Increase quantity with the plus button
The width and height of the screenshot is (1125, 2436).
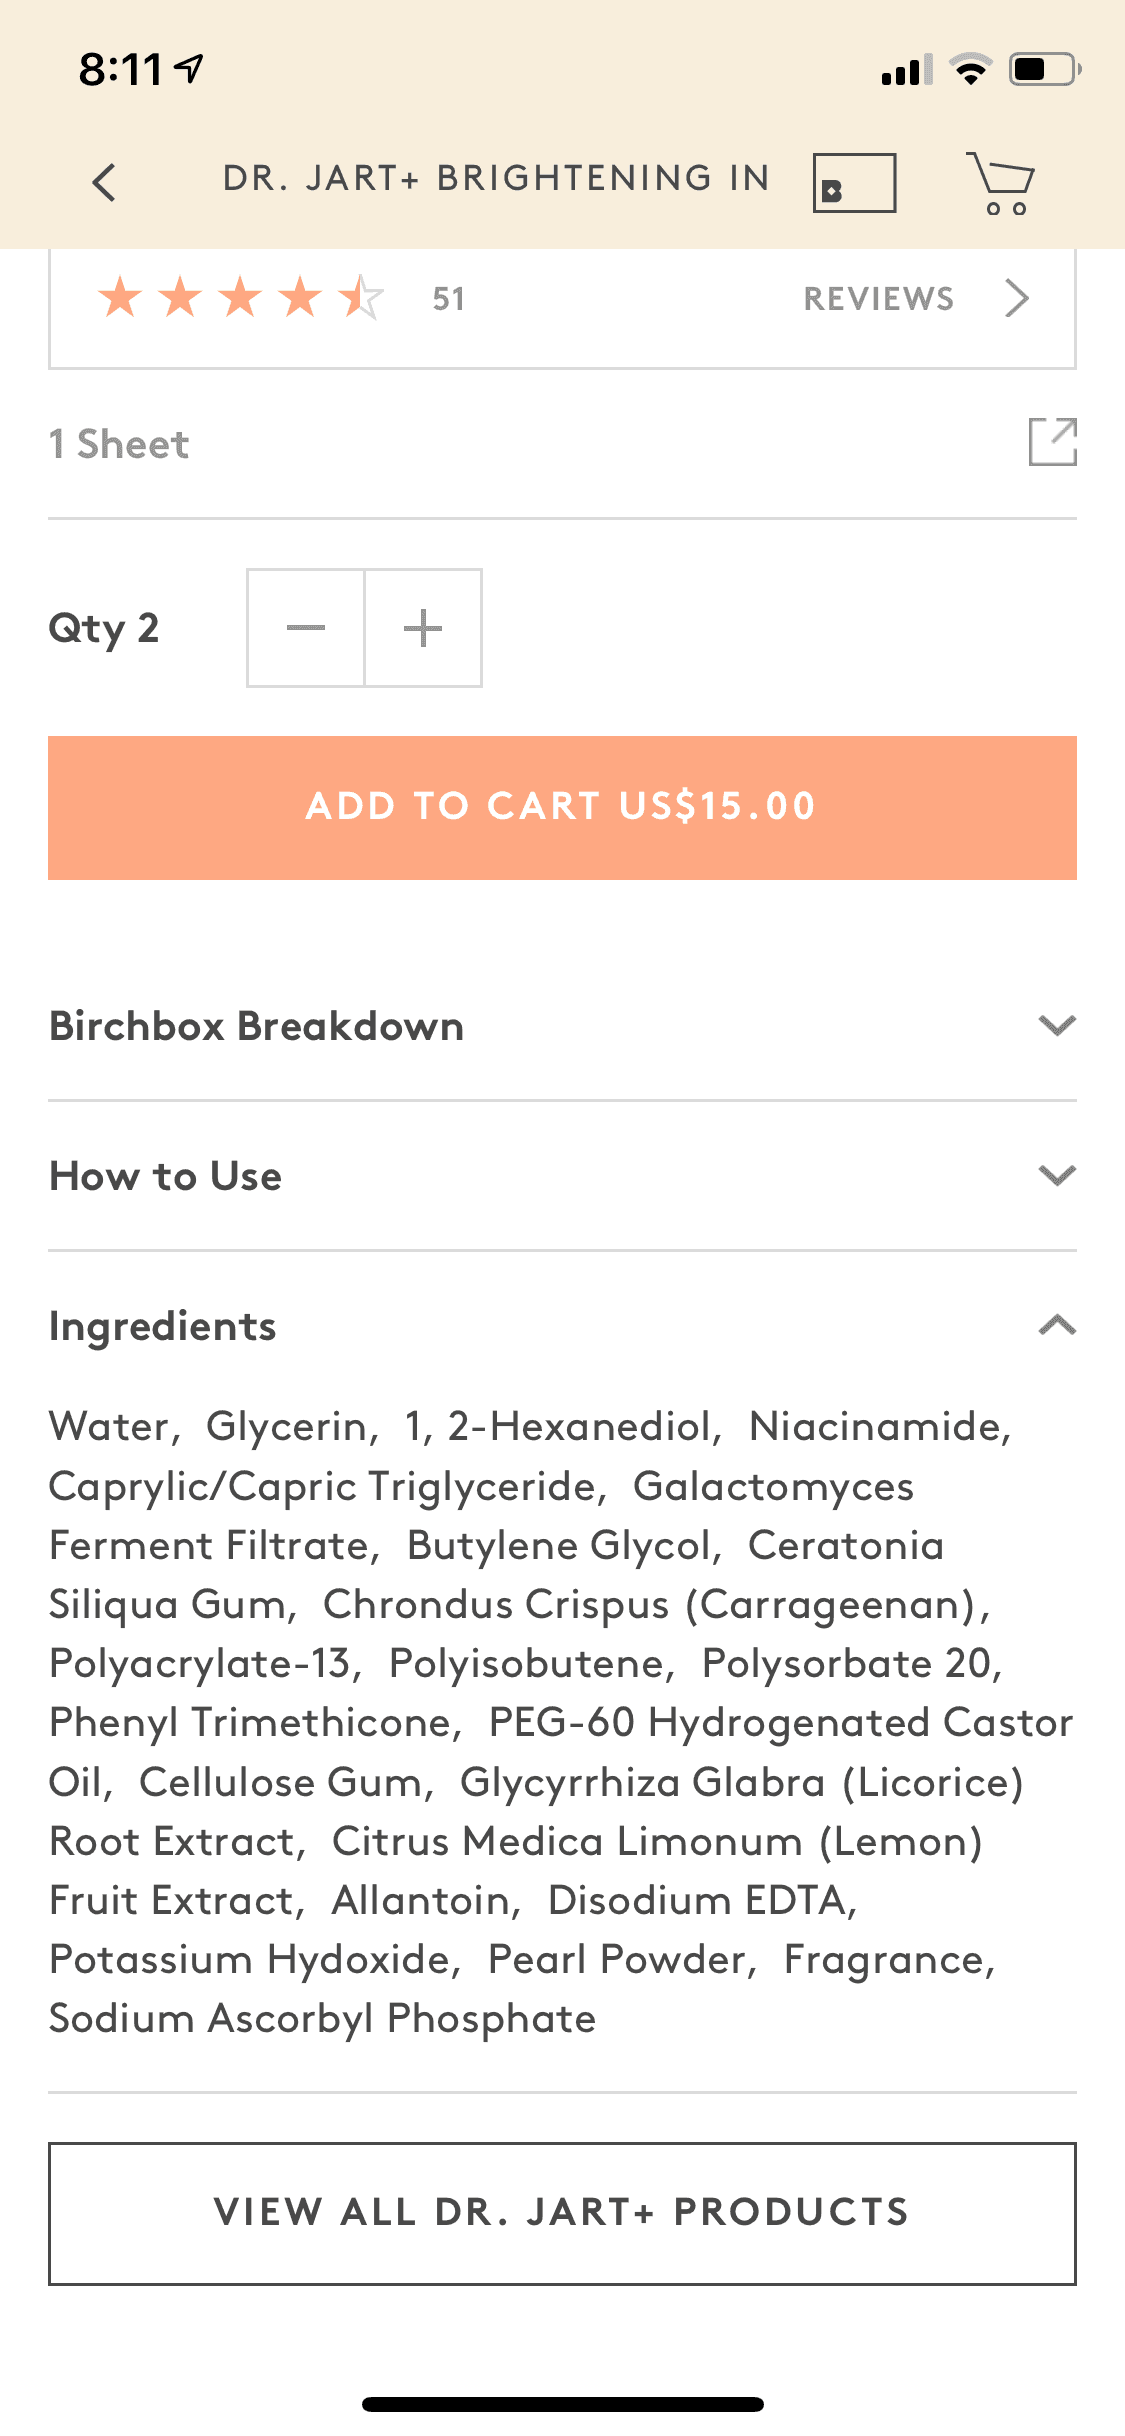coord(423,628)
